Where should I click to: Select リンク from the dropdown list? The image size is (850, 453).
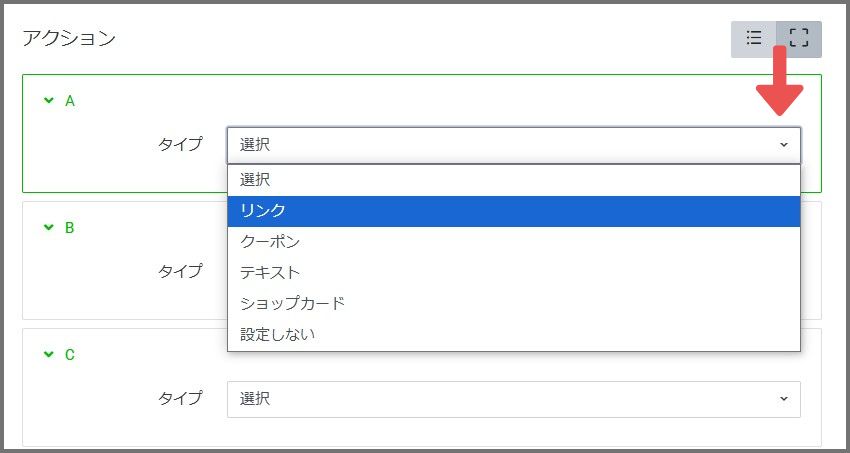[513, 211]
